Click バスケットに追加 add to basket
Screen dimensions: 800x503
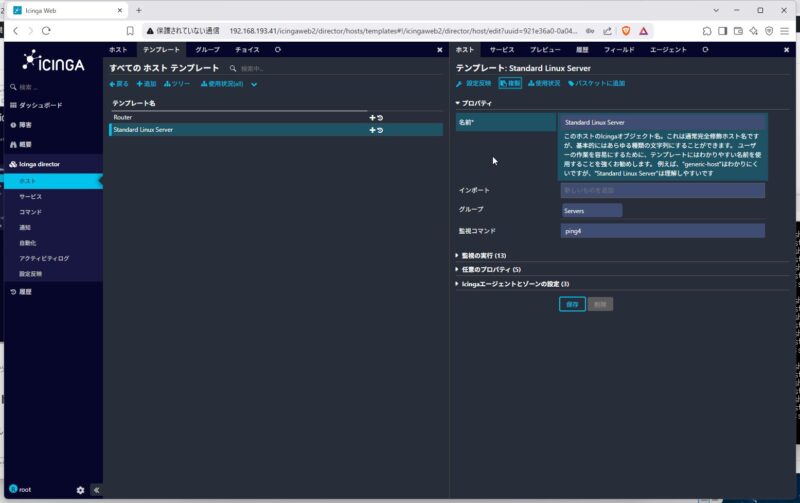[x=596, y=84]
